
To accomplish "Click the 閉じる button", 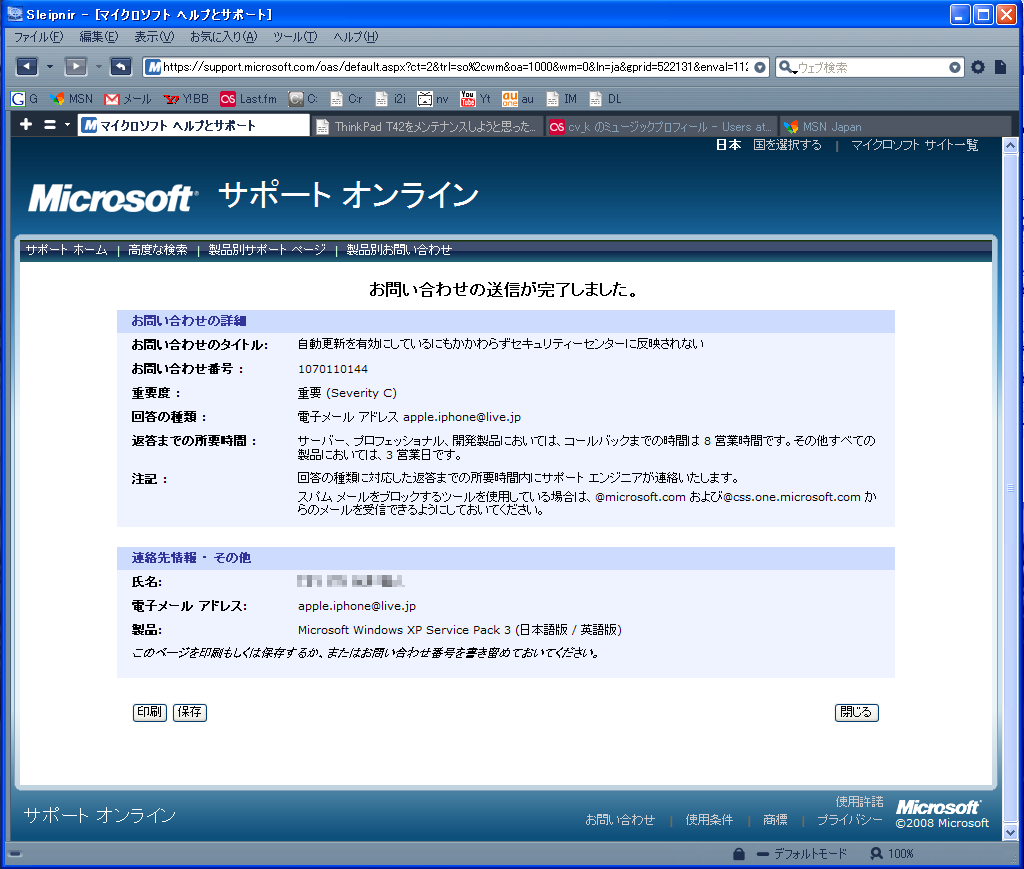I will pos(856,712).
